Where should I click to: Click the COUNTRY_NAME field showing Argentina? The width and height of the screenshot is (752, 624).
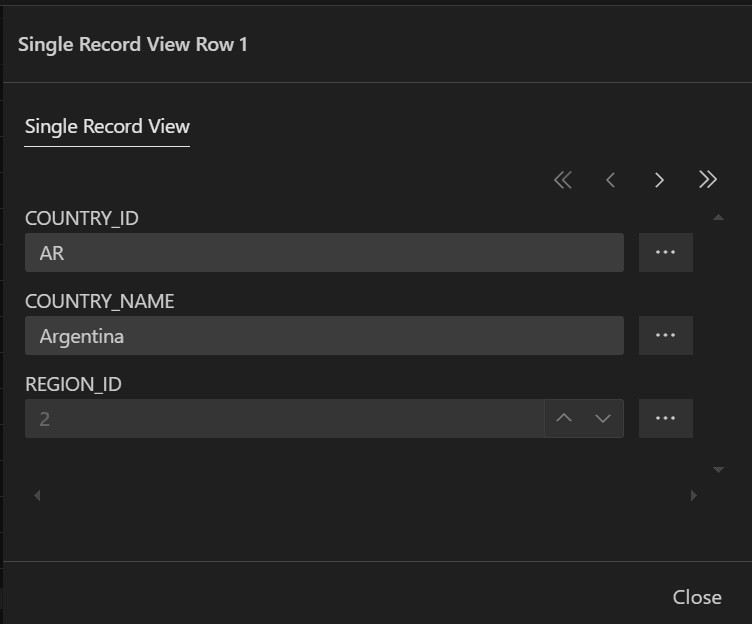[x=324, y=336]
